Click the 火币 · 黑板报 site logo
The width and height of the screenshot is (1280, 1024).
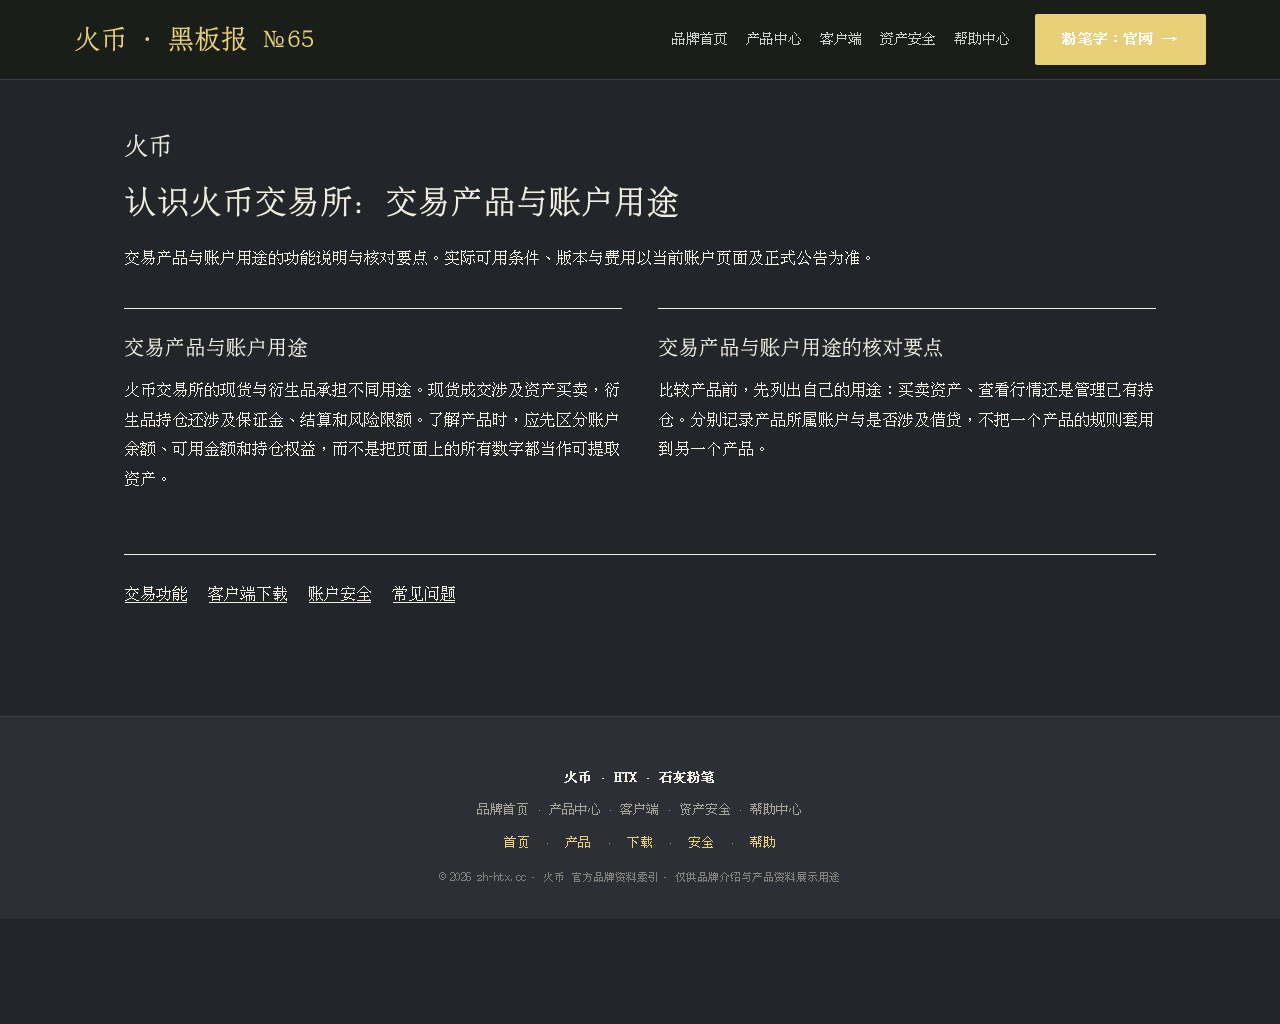(195, 39)
